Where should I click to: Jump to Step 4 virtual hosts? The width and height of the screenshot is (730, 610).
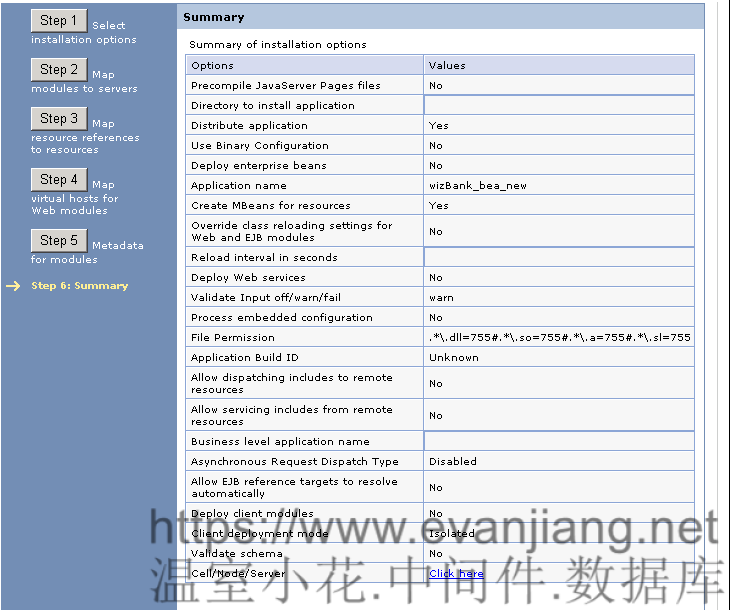[x=59, y=180]
